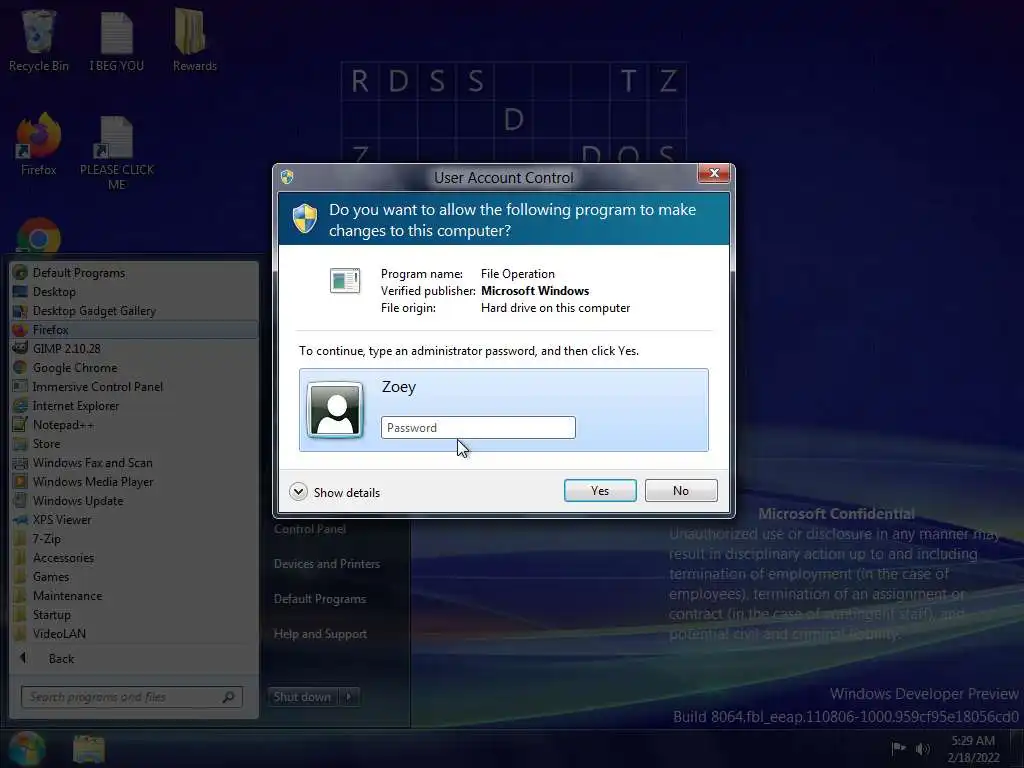This screenshot has width=1024, height=768.
Task: Open Windows Fax and Scan entry
Action: pyautogui.click(x=134, y=462)
